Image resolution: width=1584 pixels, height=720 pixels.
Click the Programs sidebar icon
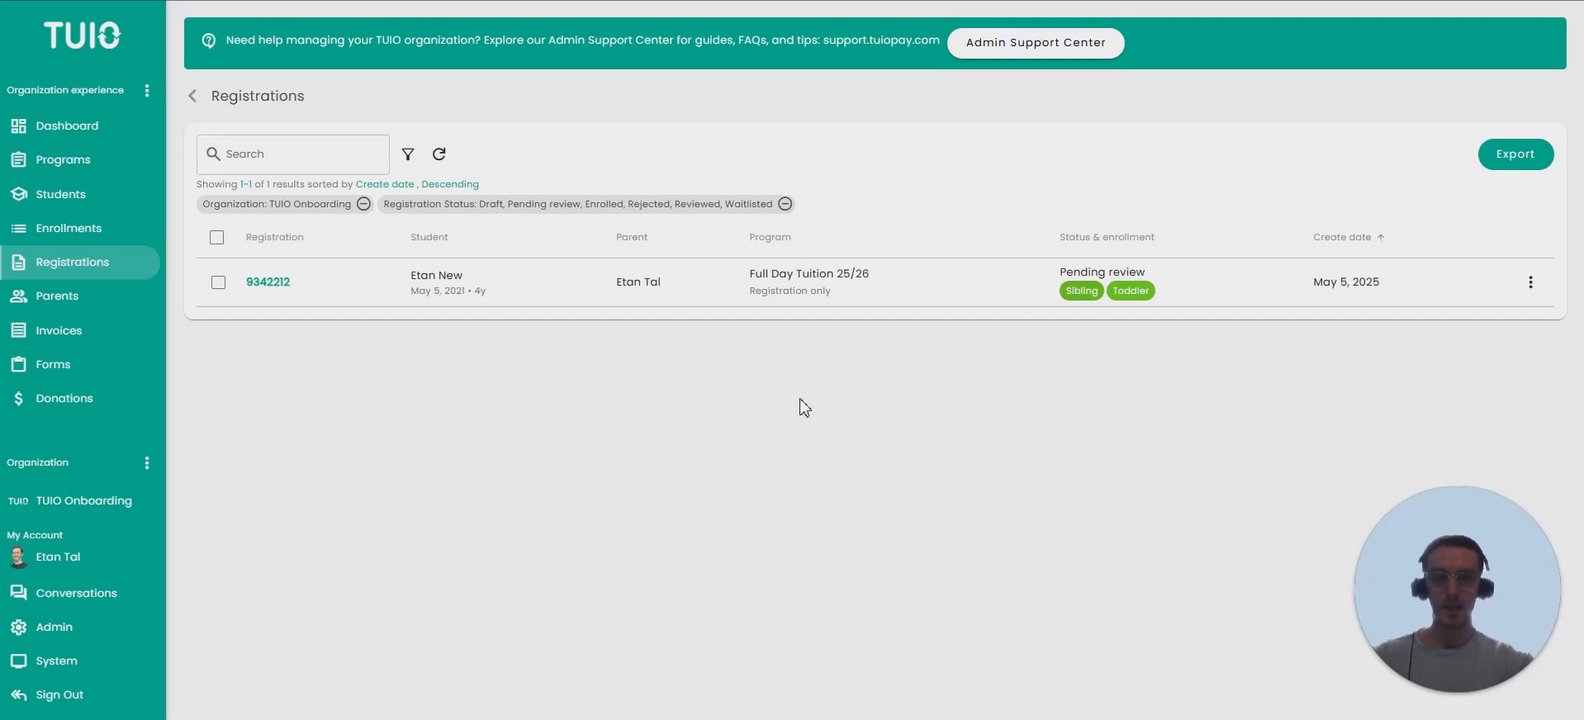(x=18, y=160)
